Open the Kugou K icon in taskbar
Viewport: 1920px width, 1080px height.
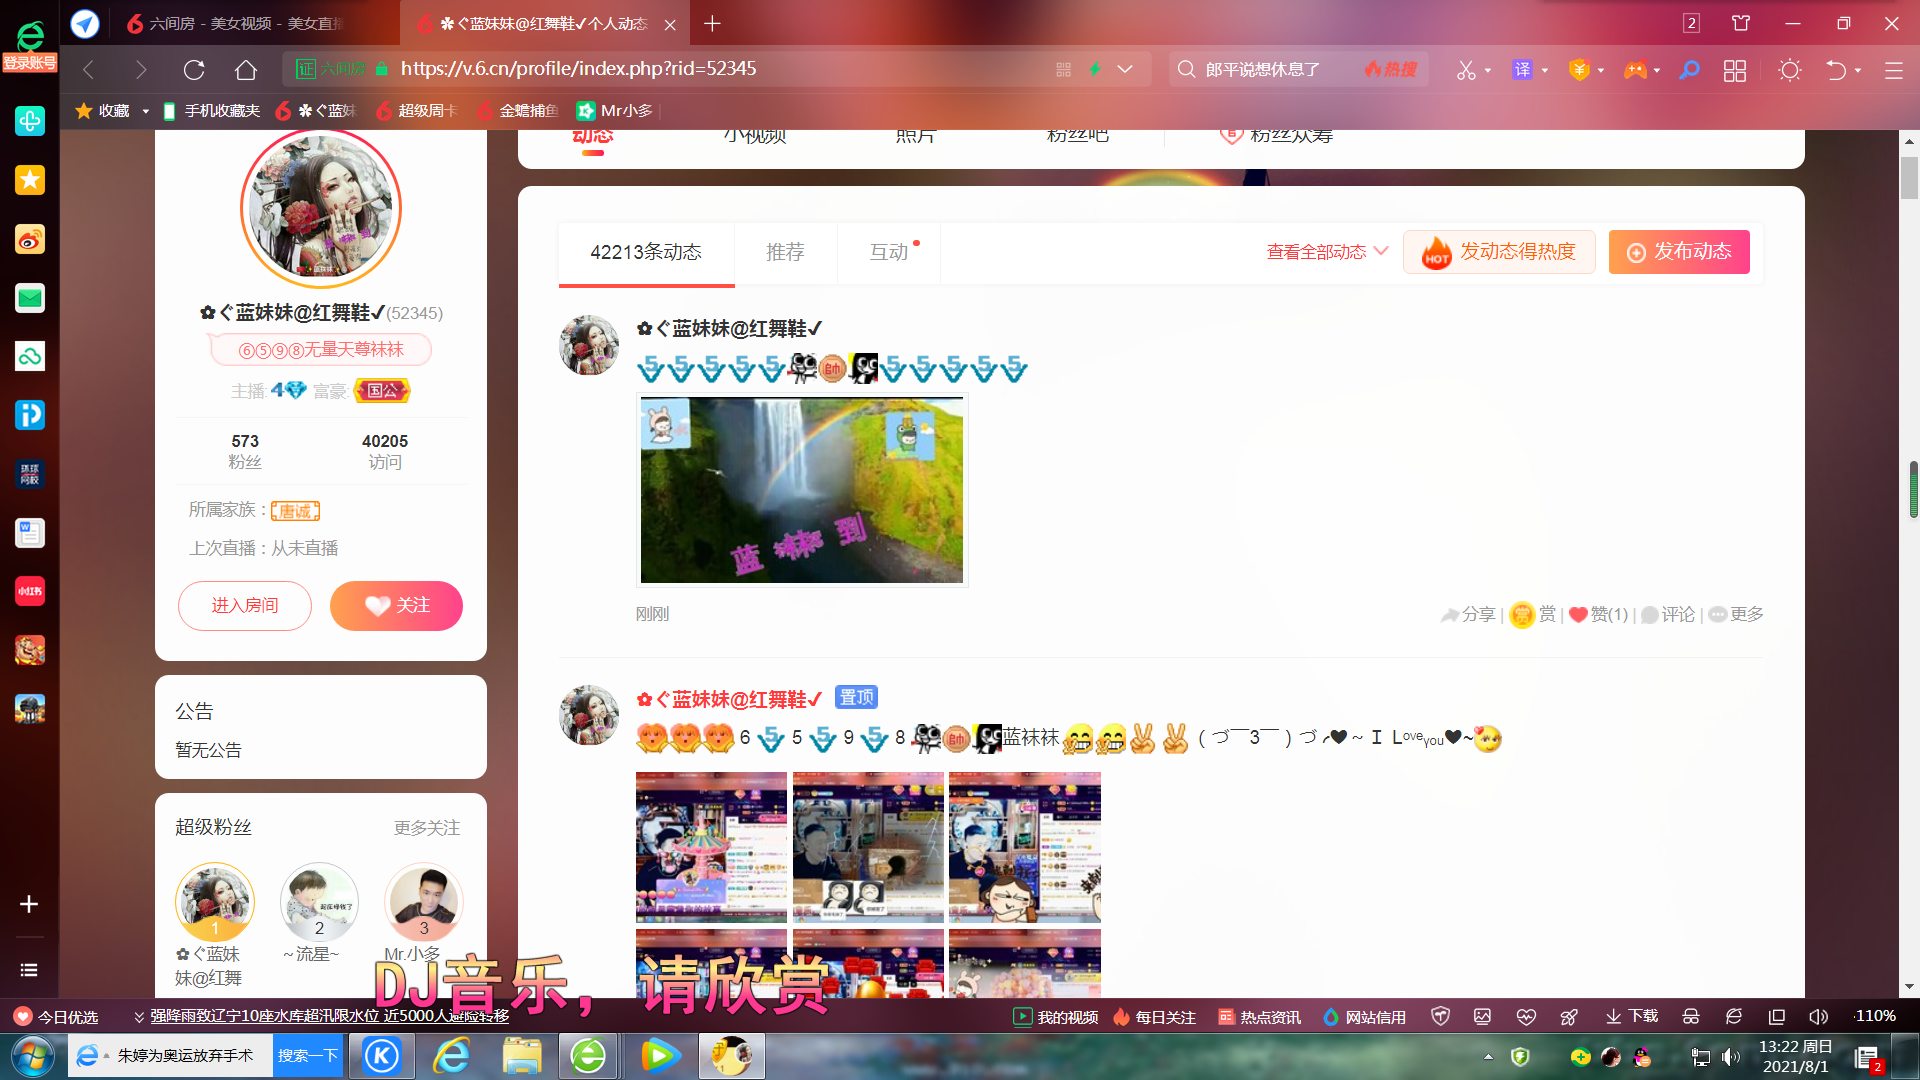tap(381, 1056)
